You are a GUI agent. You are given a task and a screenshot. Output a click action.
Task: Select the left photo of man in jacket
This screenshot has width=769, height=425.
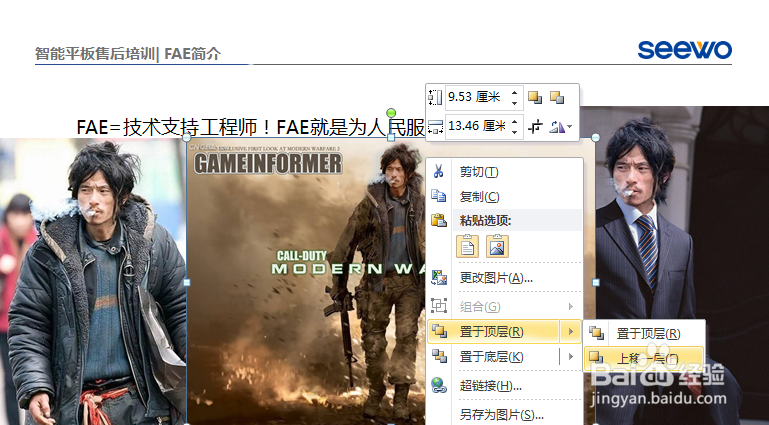tap(93, 282)
